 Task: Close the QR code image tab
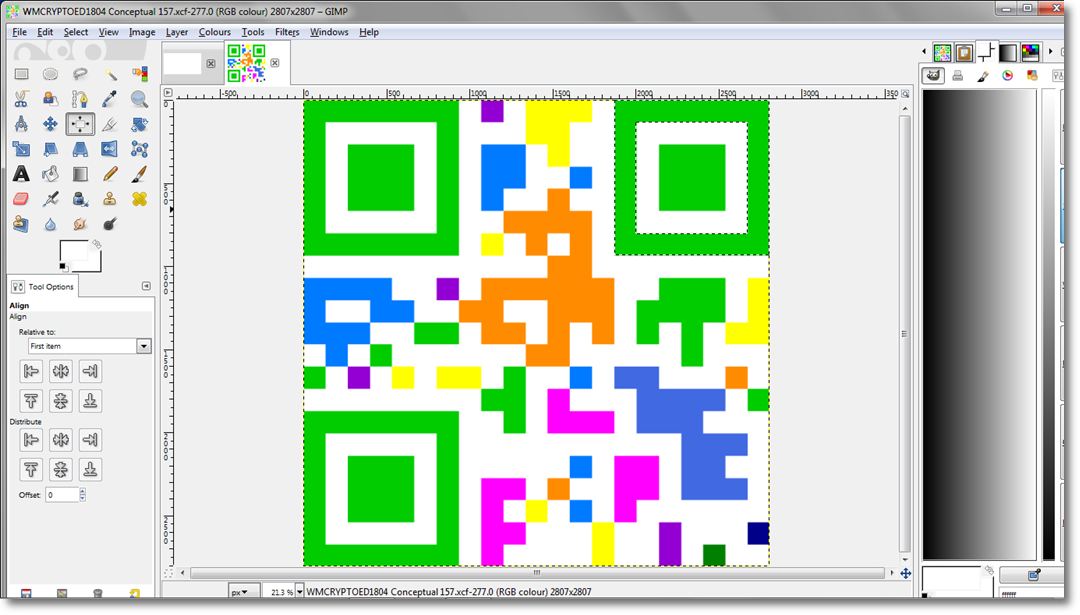[275, 63]
